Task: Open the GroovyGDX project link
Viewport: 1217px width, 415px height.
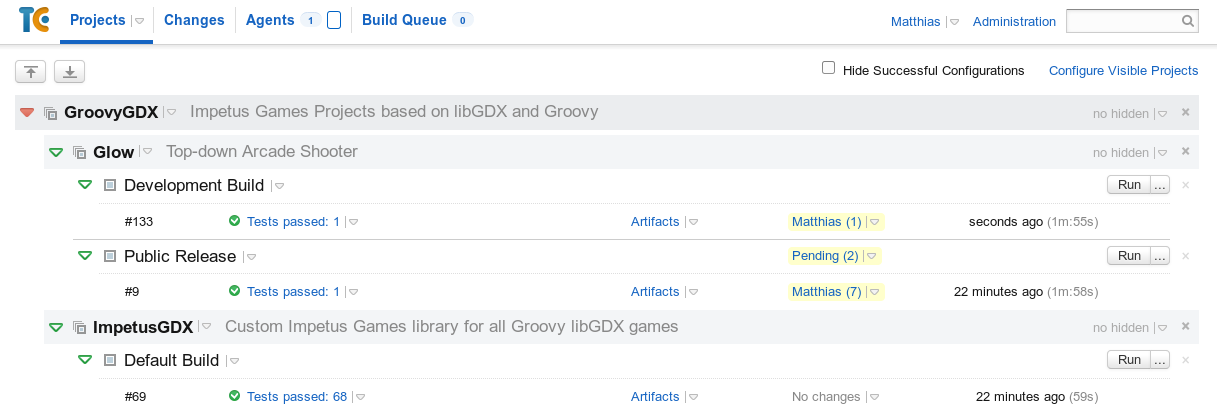Action: 111,112
